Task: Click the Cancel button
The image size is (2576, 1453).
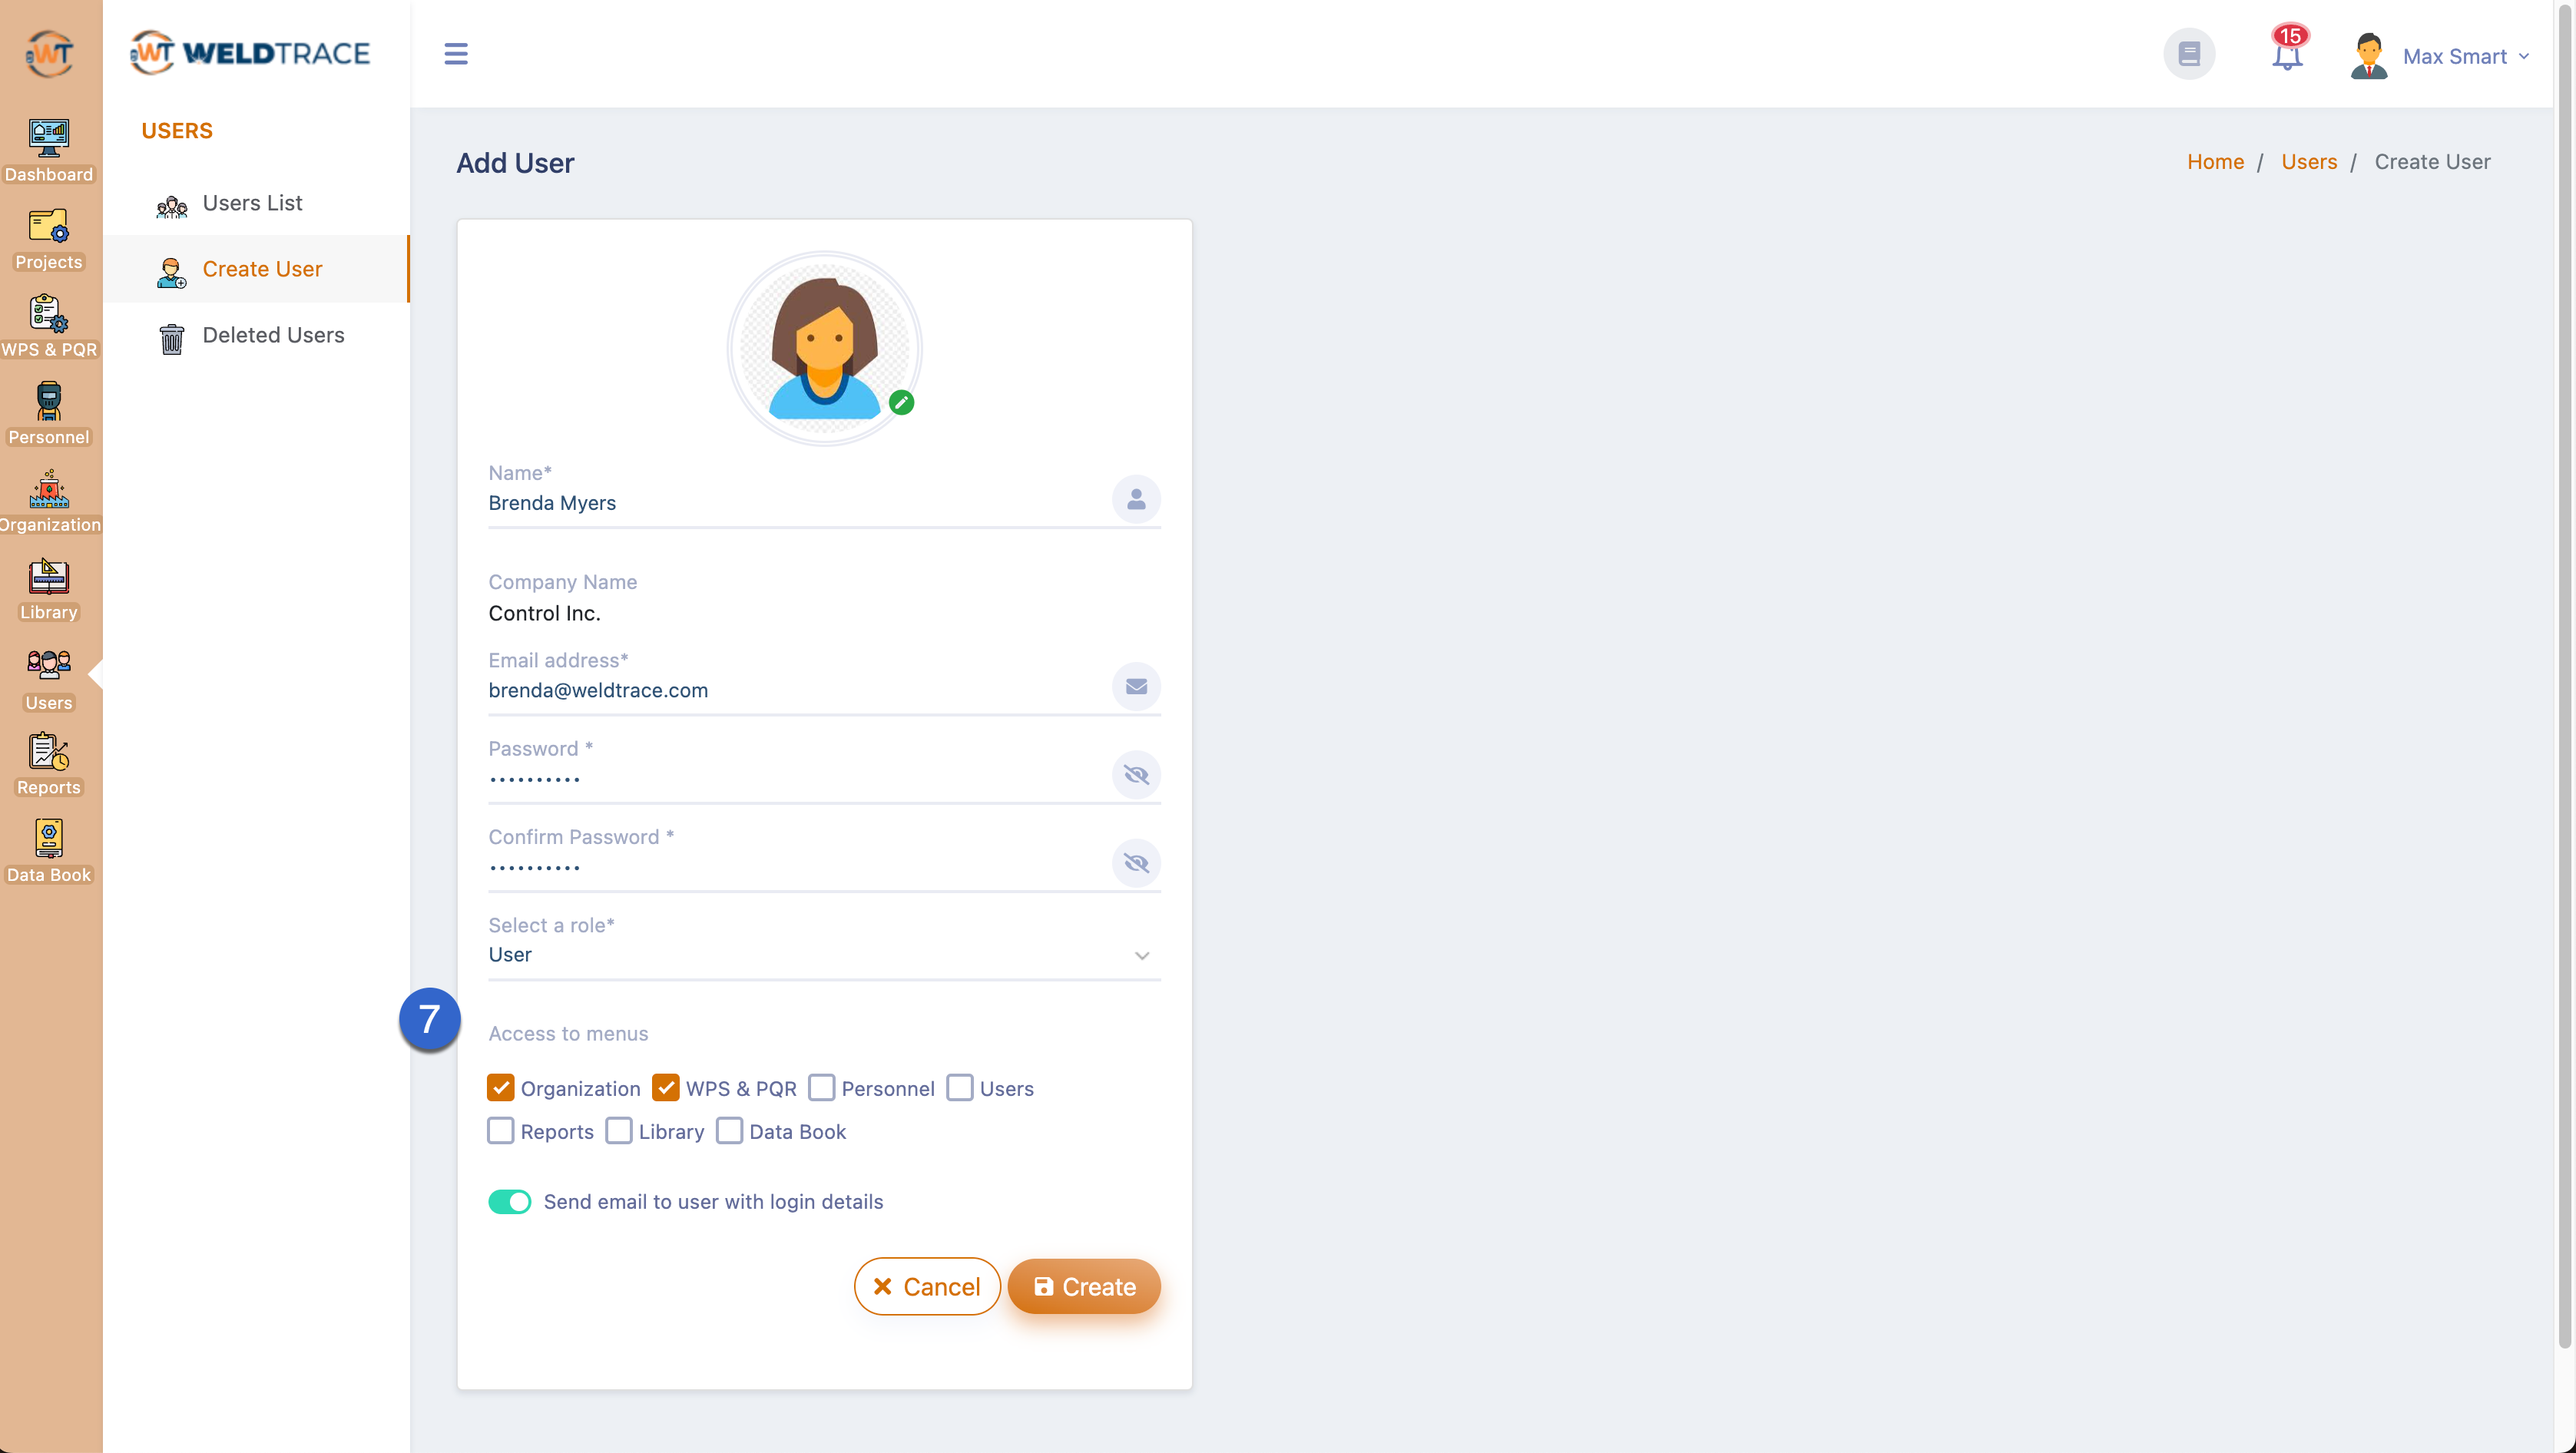Action: pyautogui.click(x=927, y=1286)
